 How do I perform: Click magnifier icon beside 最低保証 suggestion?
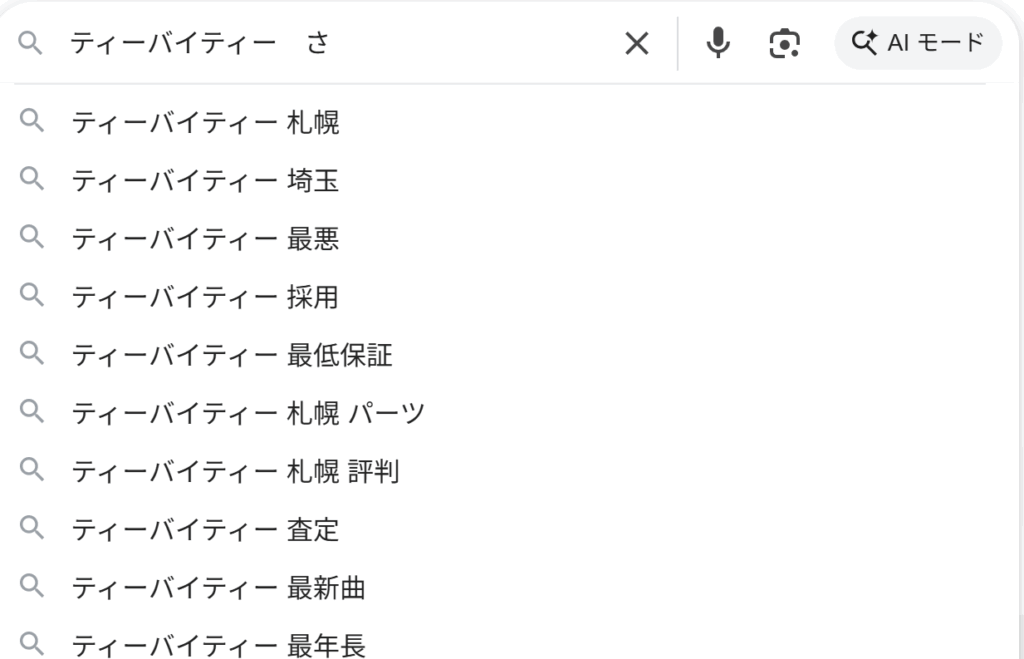point(32,354)
